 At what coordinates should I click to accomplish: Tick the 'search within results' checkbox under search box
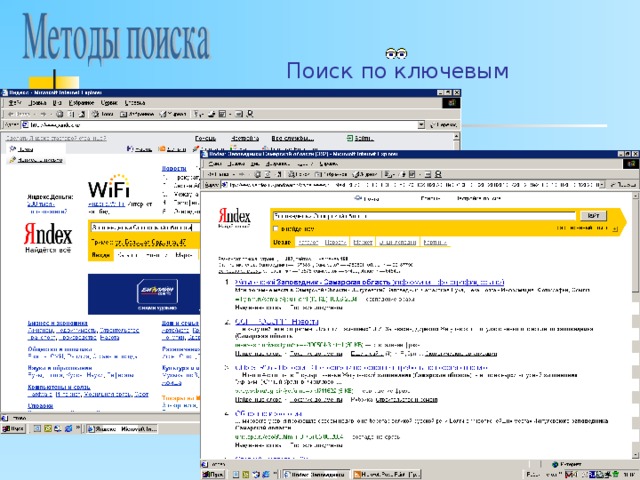point(277,229)
